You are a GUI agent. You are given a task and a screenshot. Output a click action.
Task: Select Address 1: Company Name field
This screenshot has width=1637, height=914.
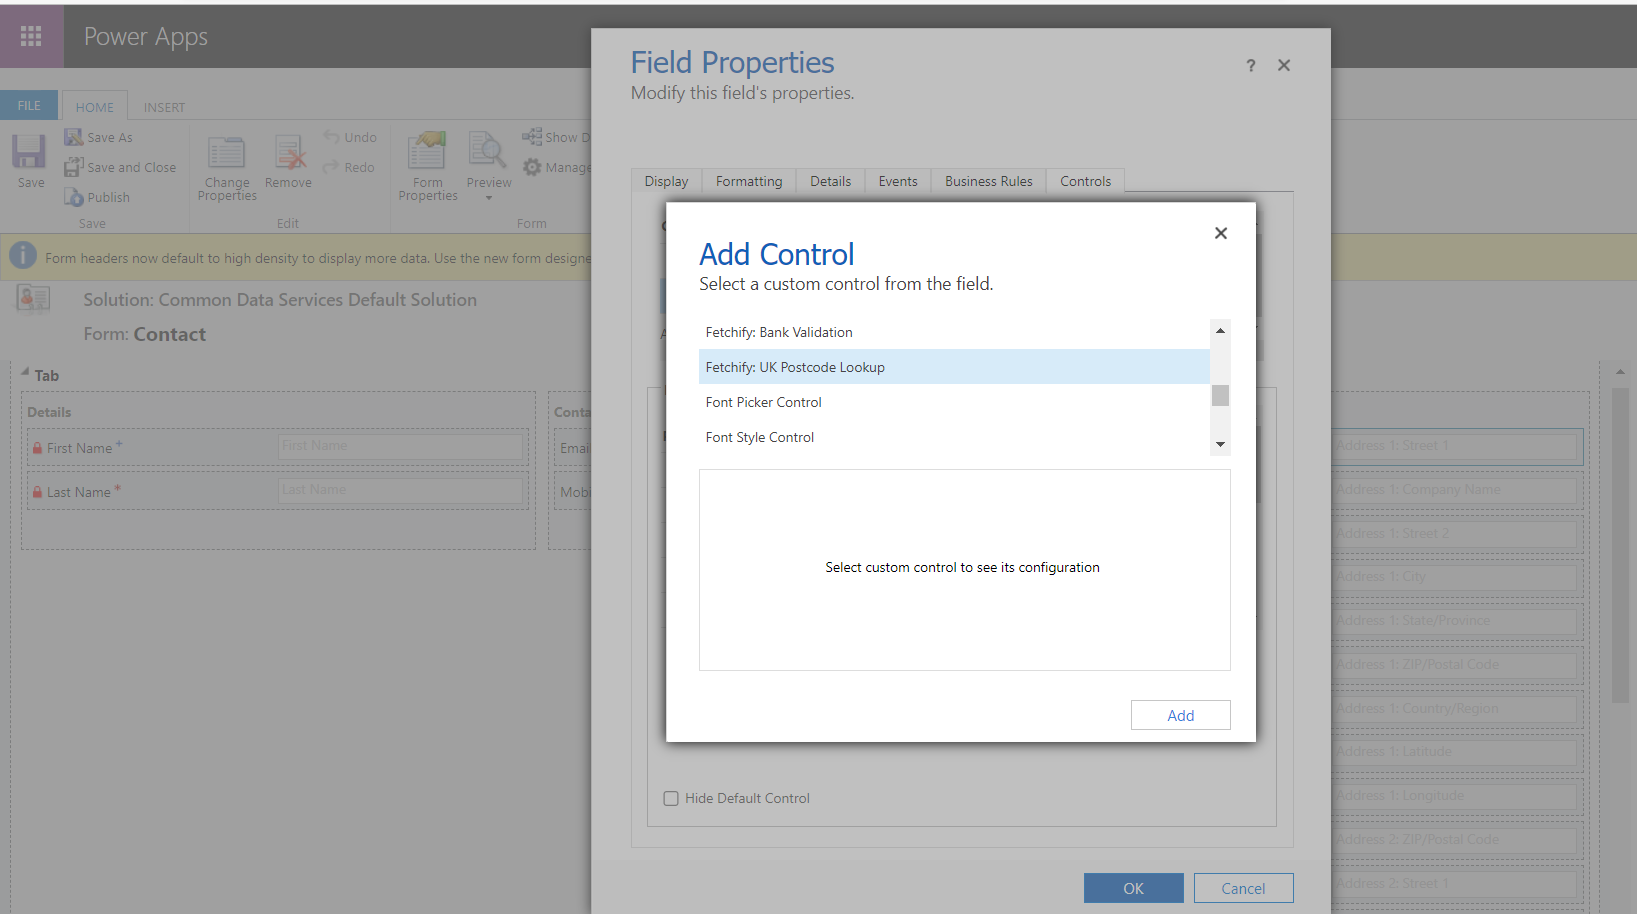(x=1457, y=490)
